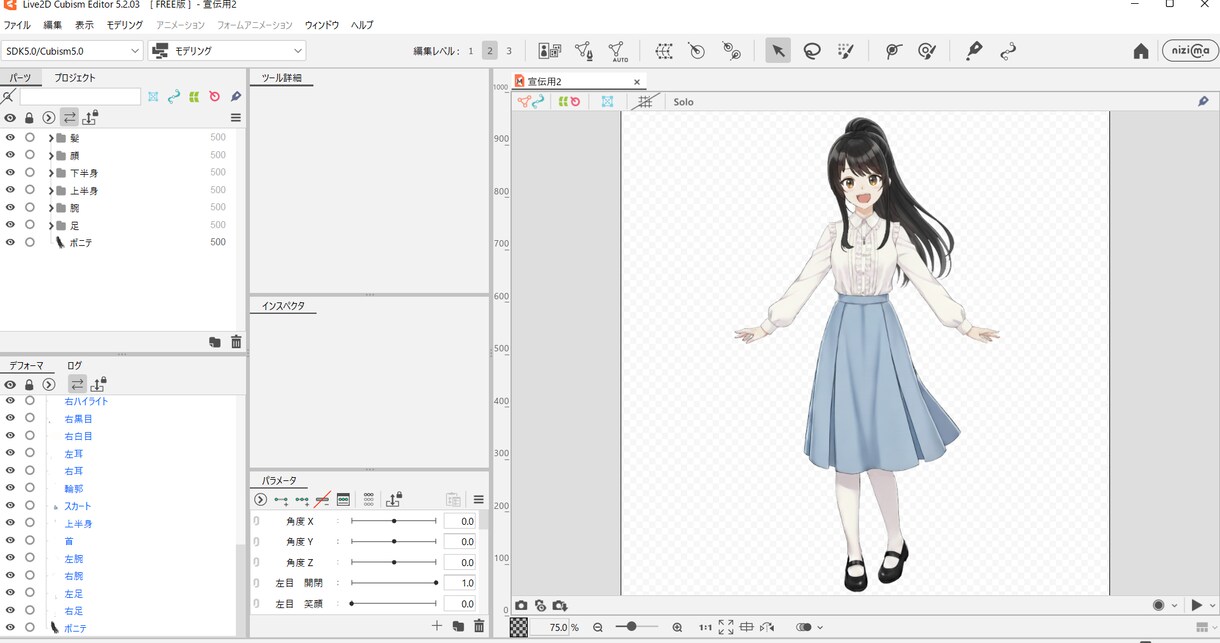Adjust the canvas zoom slider

(636, 627)
